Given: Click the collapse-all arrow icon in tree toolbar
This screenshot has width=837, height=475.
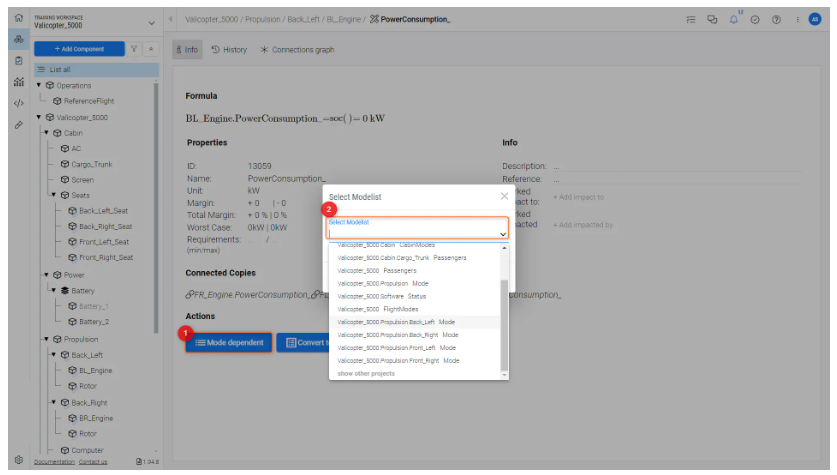Looking at the screenshot, I should point(151,49).
